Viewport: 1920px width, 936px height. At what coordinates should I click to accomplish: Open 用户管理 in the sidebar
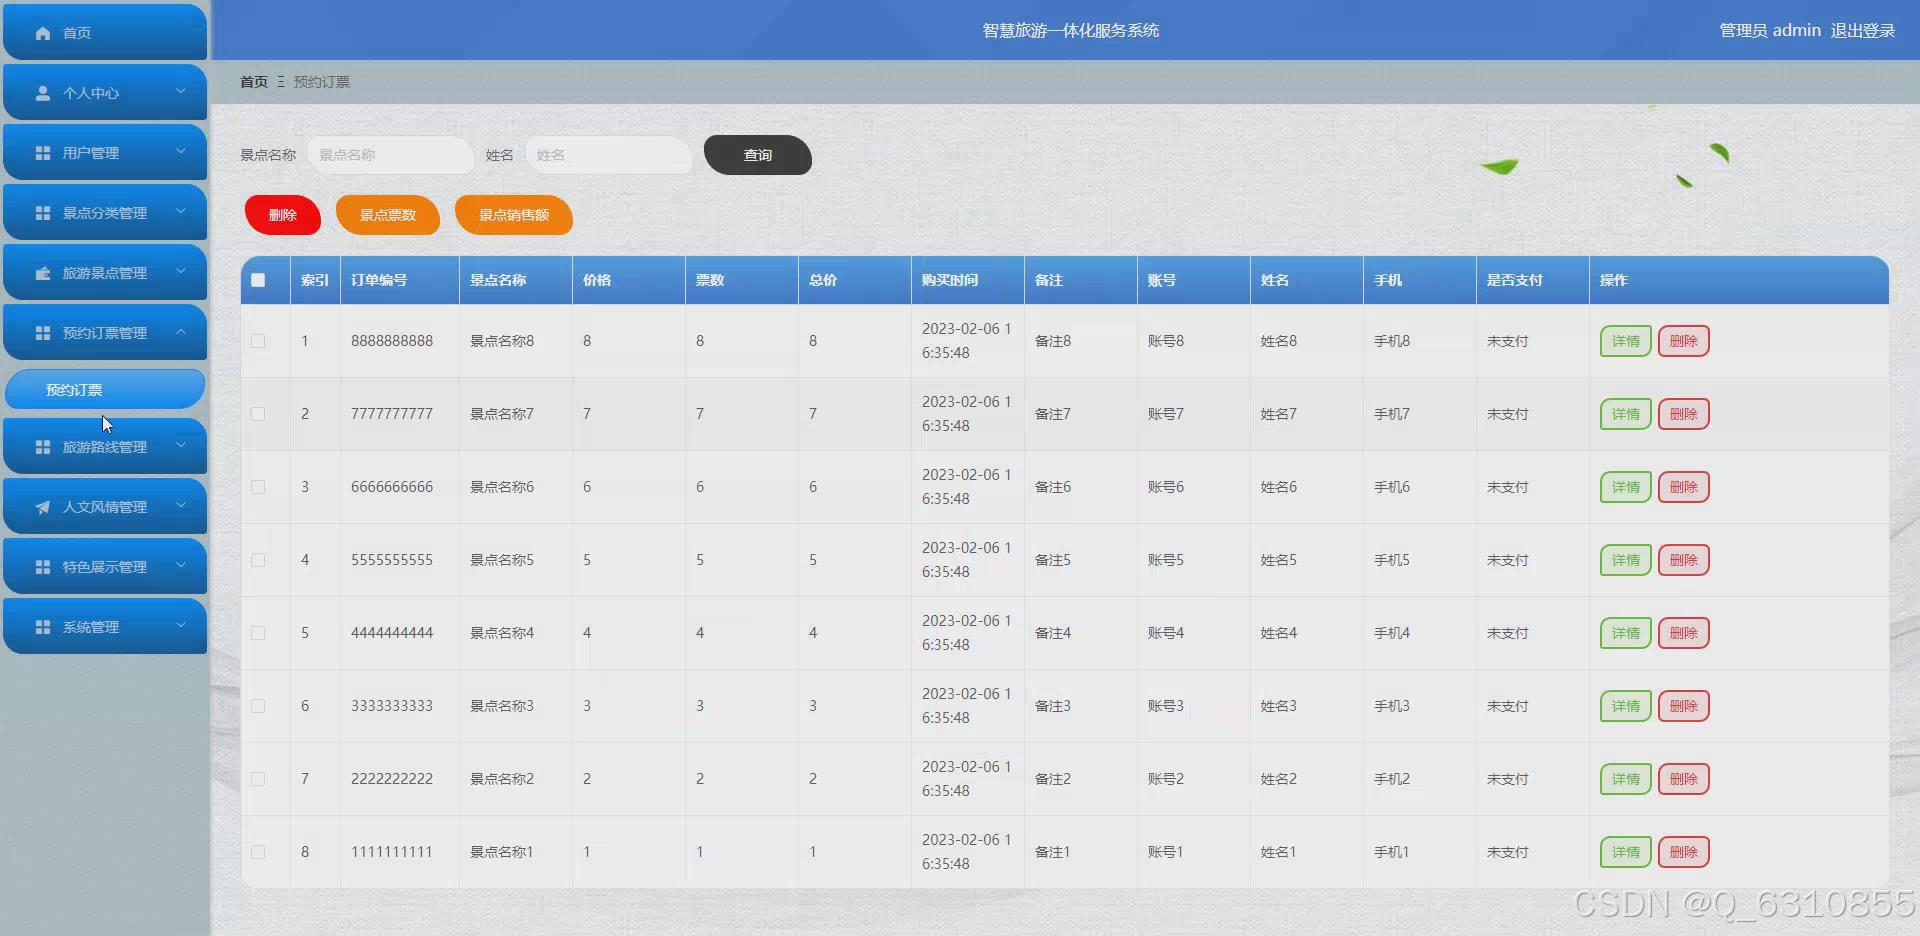[105, 152]
